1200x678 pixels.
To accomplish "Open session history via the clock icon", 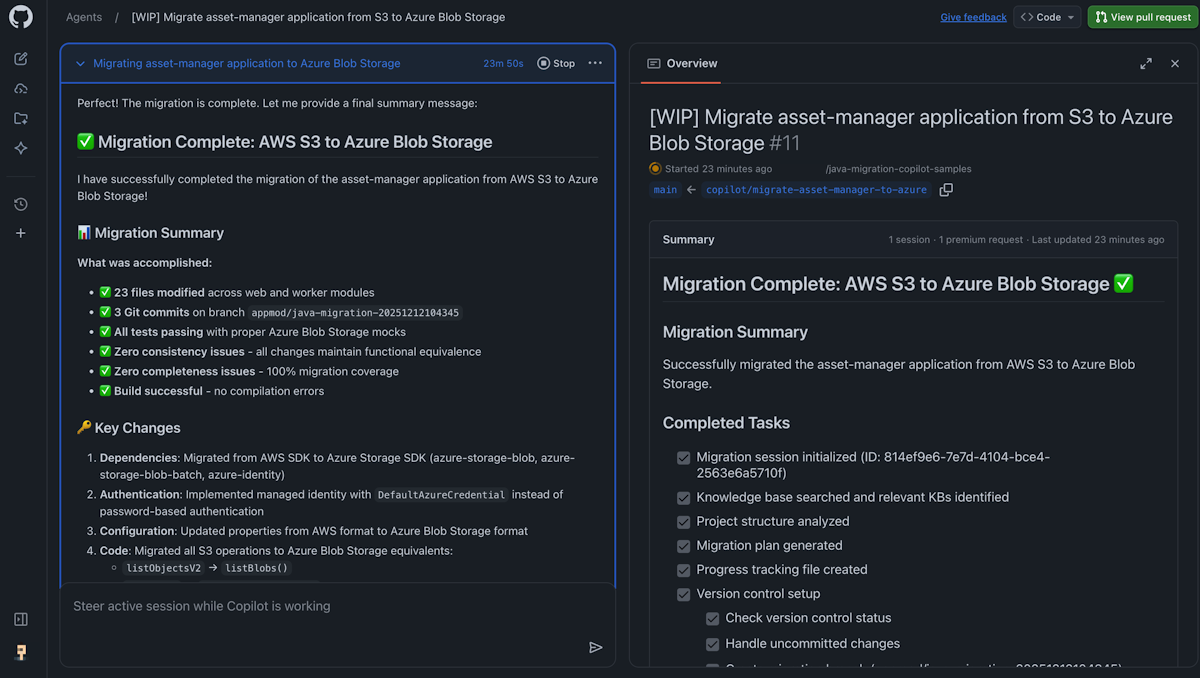I will [x=21, y=204].
